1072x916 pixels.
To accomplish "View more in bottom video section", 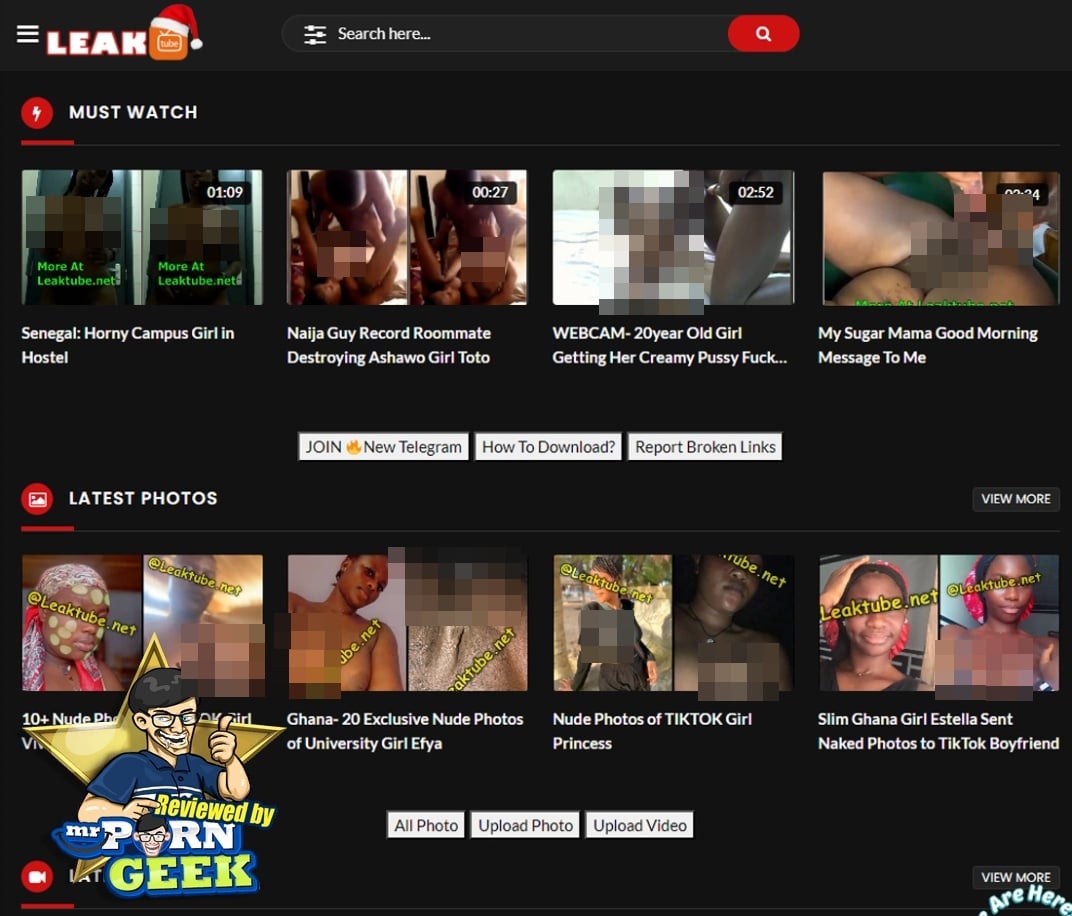I will coord(1016,877).
